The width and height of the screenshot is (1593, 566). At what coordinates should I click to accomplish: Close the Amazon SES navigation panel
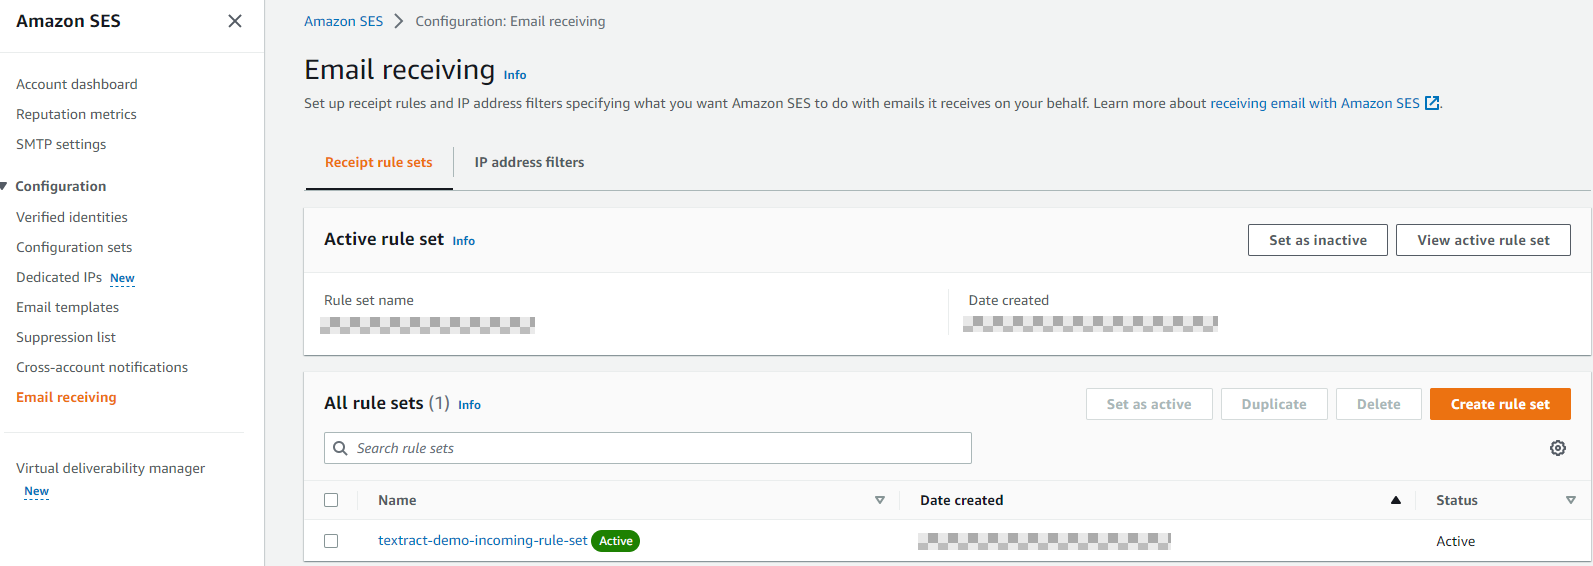click(x=235, y=21)
